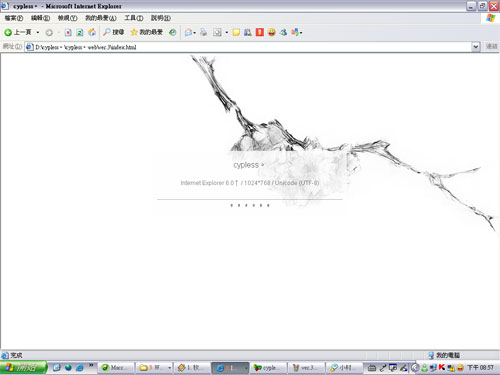Open the 說明(H) menu
Image resolution: width=500 pixels, height=375 pixels.
click(161, 18)
